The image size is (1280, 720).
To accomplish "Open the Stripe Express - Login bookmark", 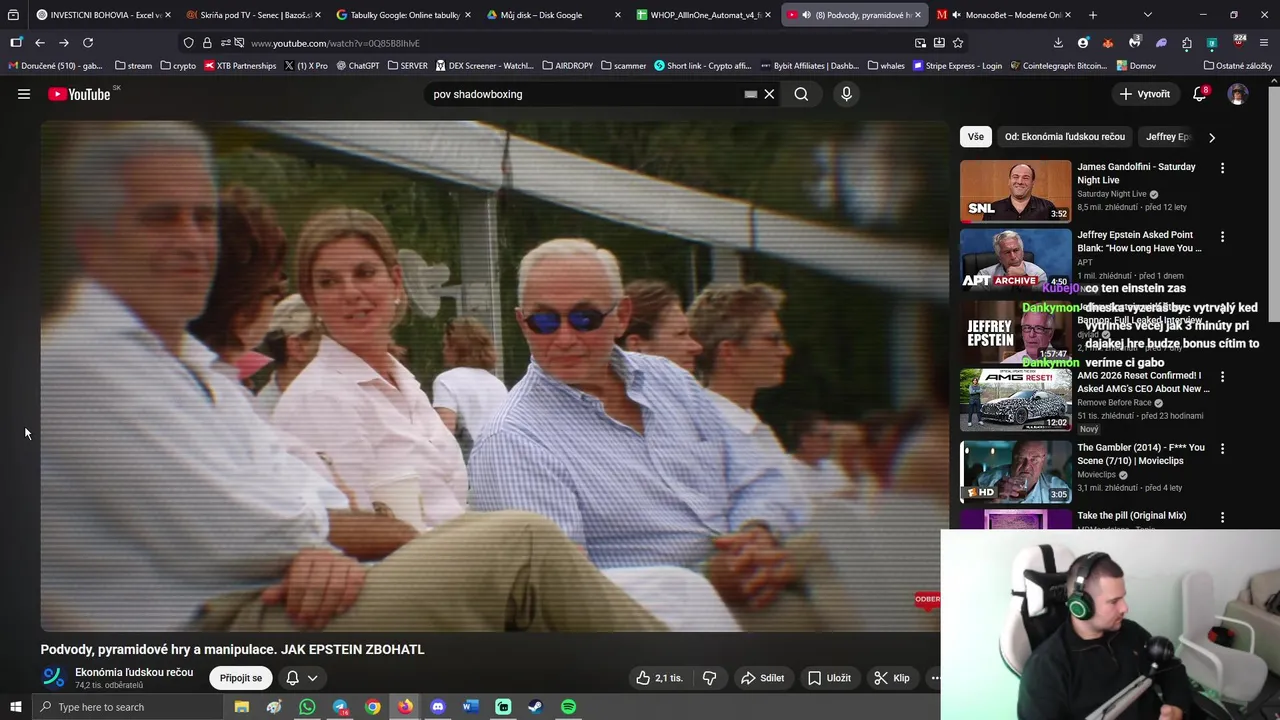I will coord(957,65).
